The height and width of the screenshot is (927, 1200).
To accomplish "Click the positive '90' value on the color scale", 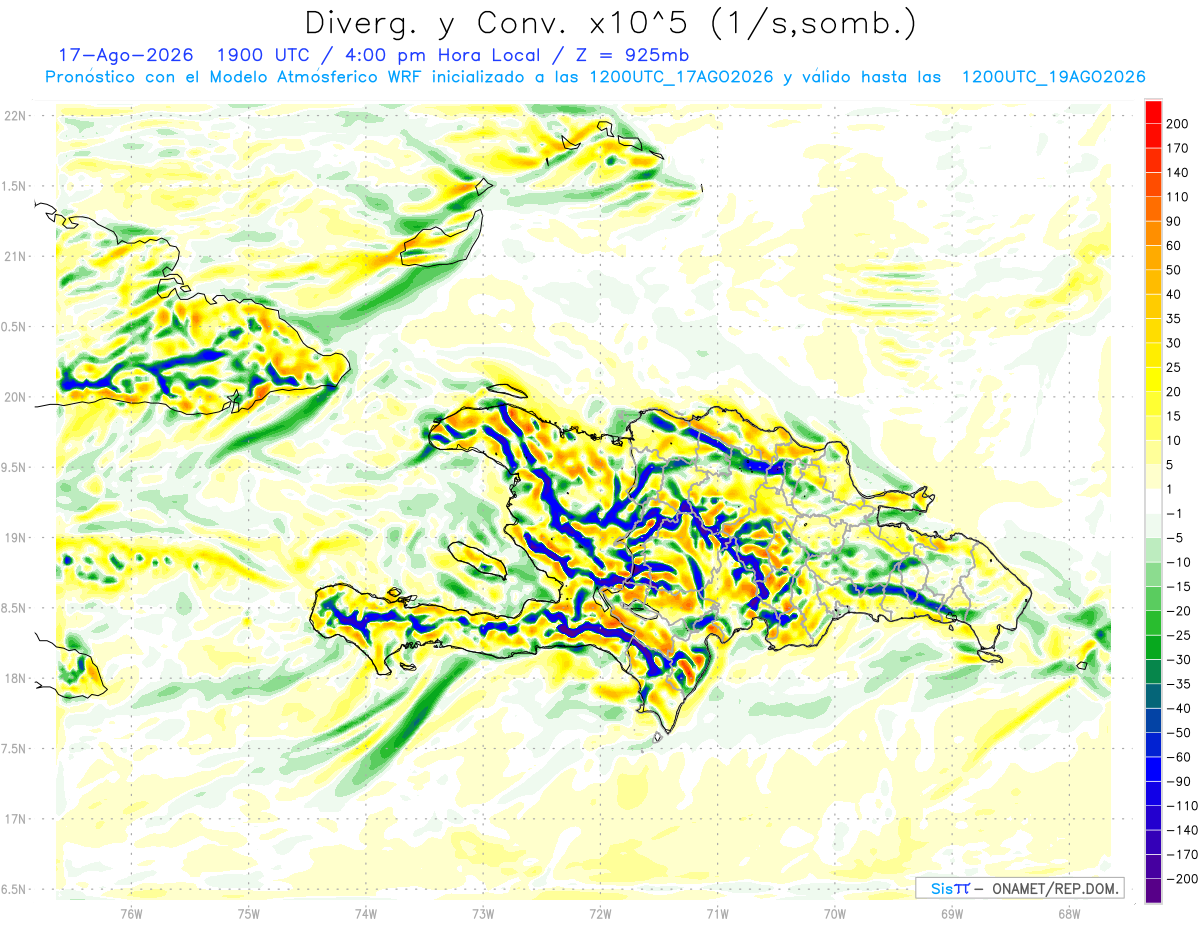I will [1175, 221].
